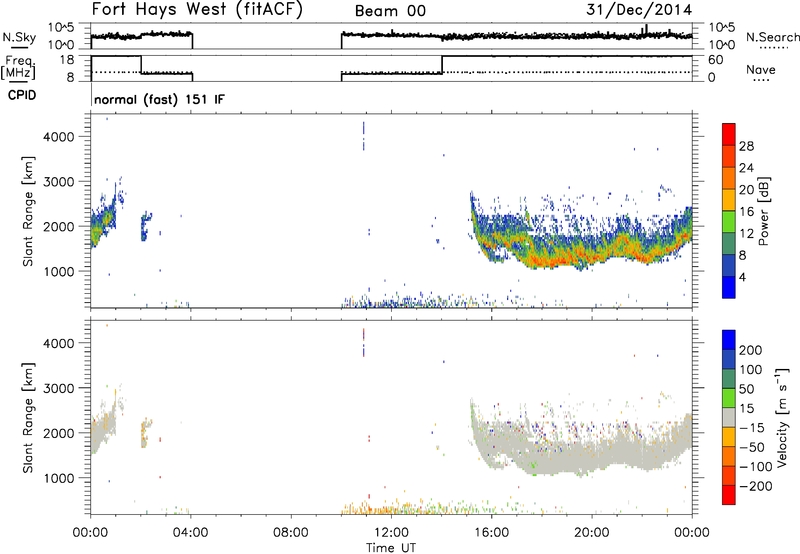Pick the red bottom segment of Velocity colorbar
800x554 pixels.
coord(729,495)
